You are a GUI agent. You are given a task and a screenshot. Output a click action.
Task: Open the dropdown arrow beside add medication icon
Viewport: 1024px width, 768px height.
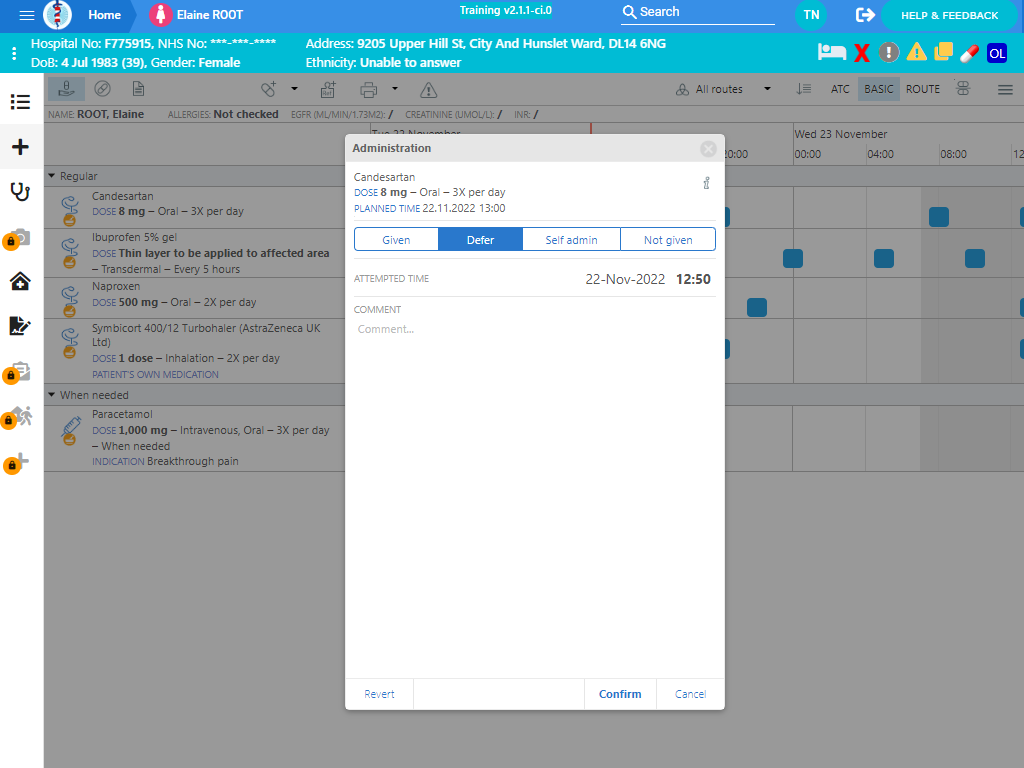294,89
